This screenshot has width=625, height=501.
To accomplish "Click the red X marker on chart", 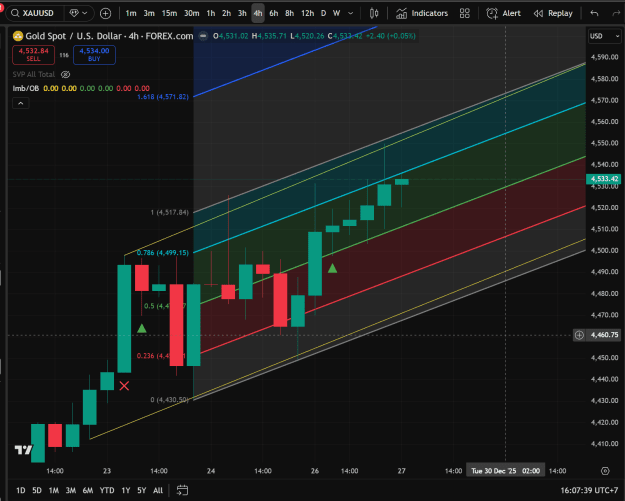I will coord(124,386).
